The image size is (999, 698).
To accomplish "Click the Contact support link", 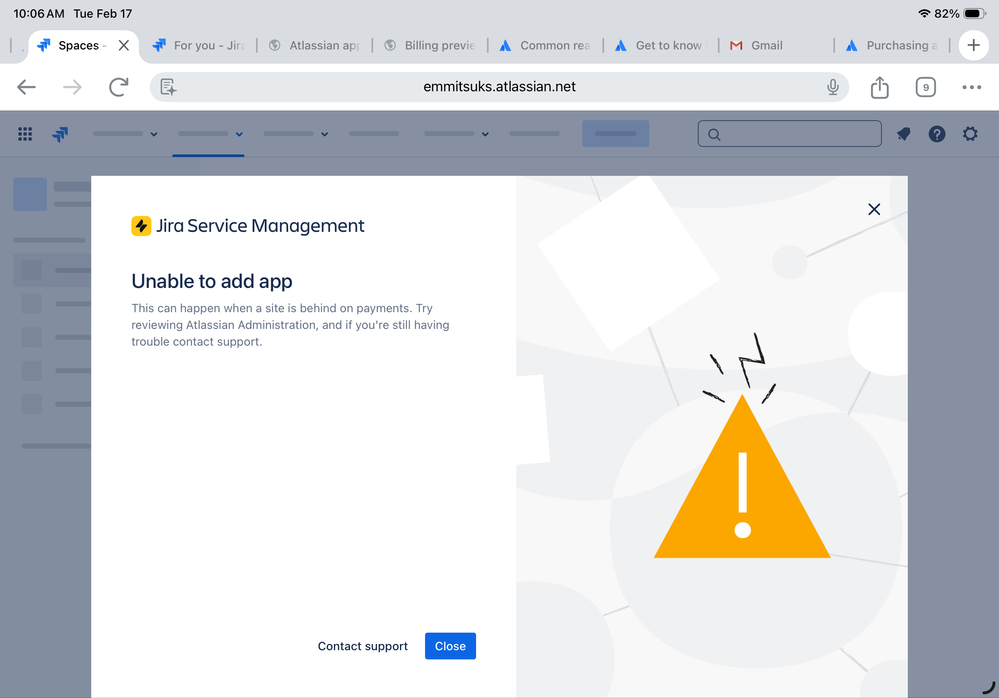I will [x=363, y=646].
